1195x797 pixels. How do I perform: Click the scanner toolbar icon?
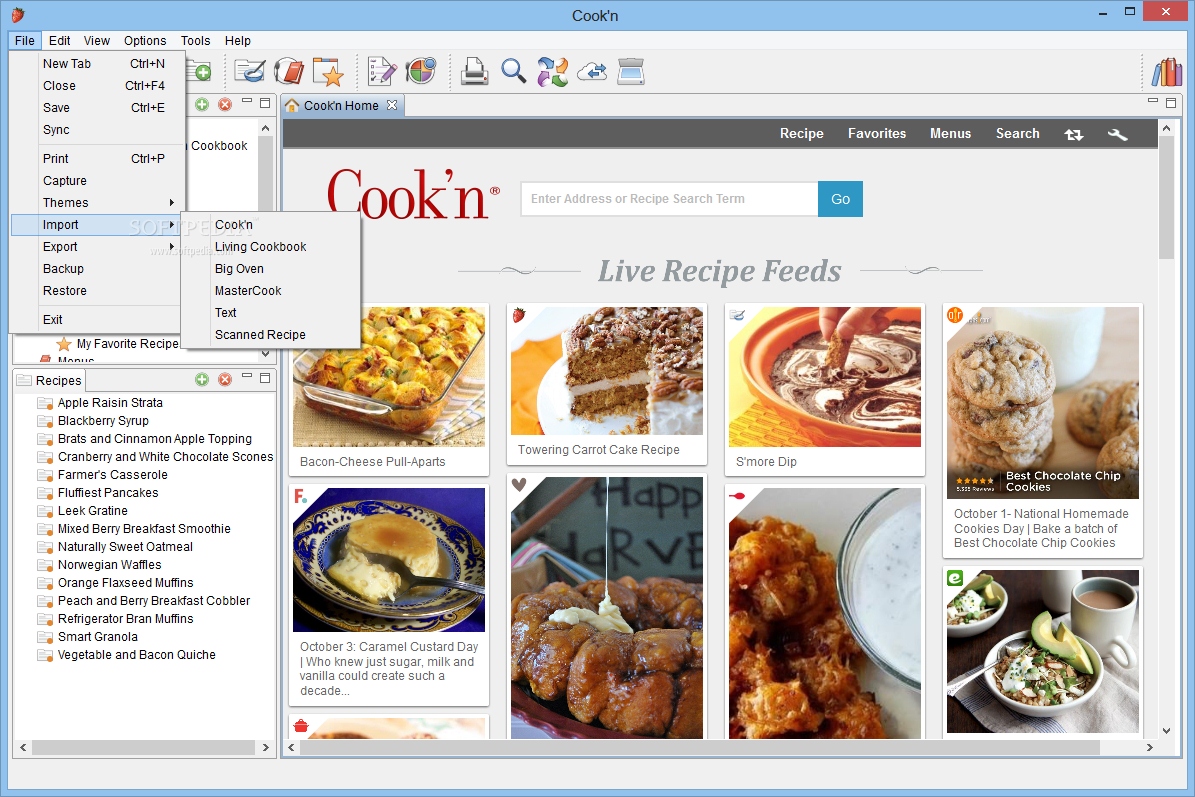coord(631,72)
